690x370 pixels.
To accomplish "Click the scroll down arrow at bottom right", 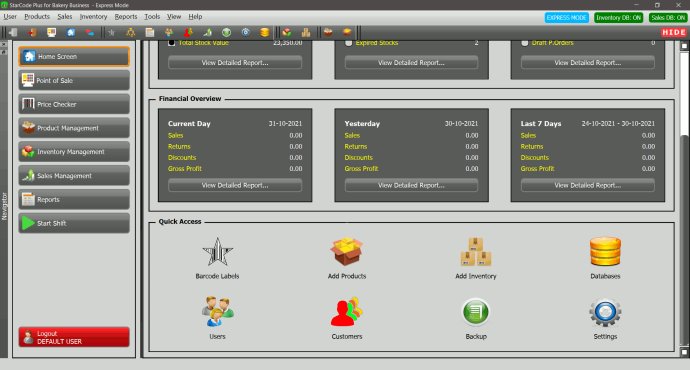I will (684, 352).
